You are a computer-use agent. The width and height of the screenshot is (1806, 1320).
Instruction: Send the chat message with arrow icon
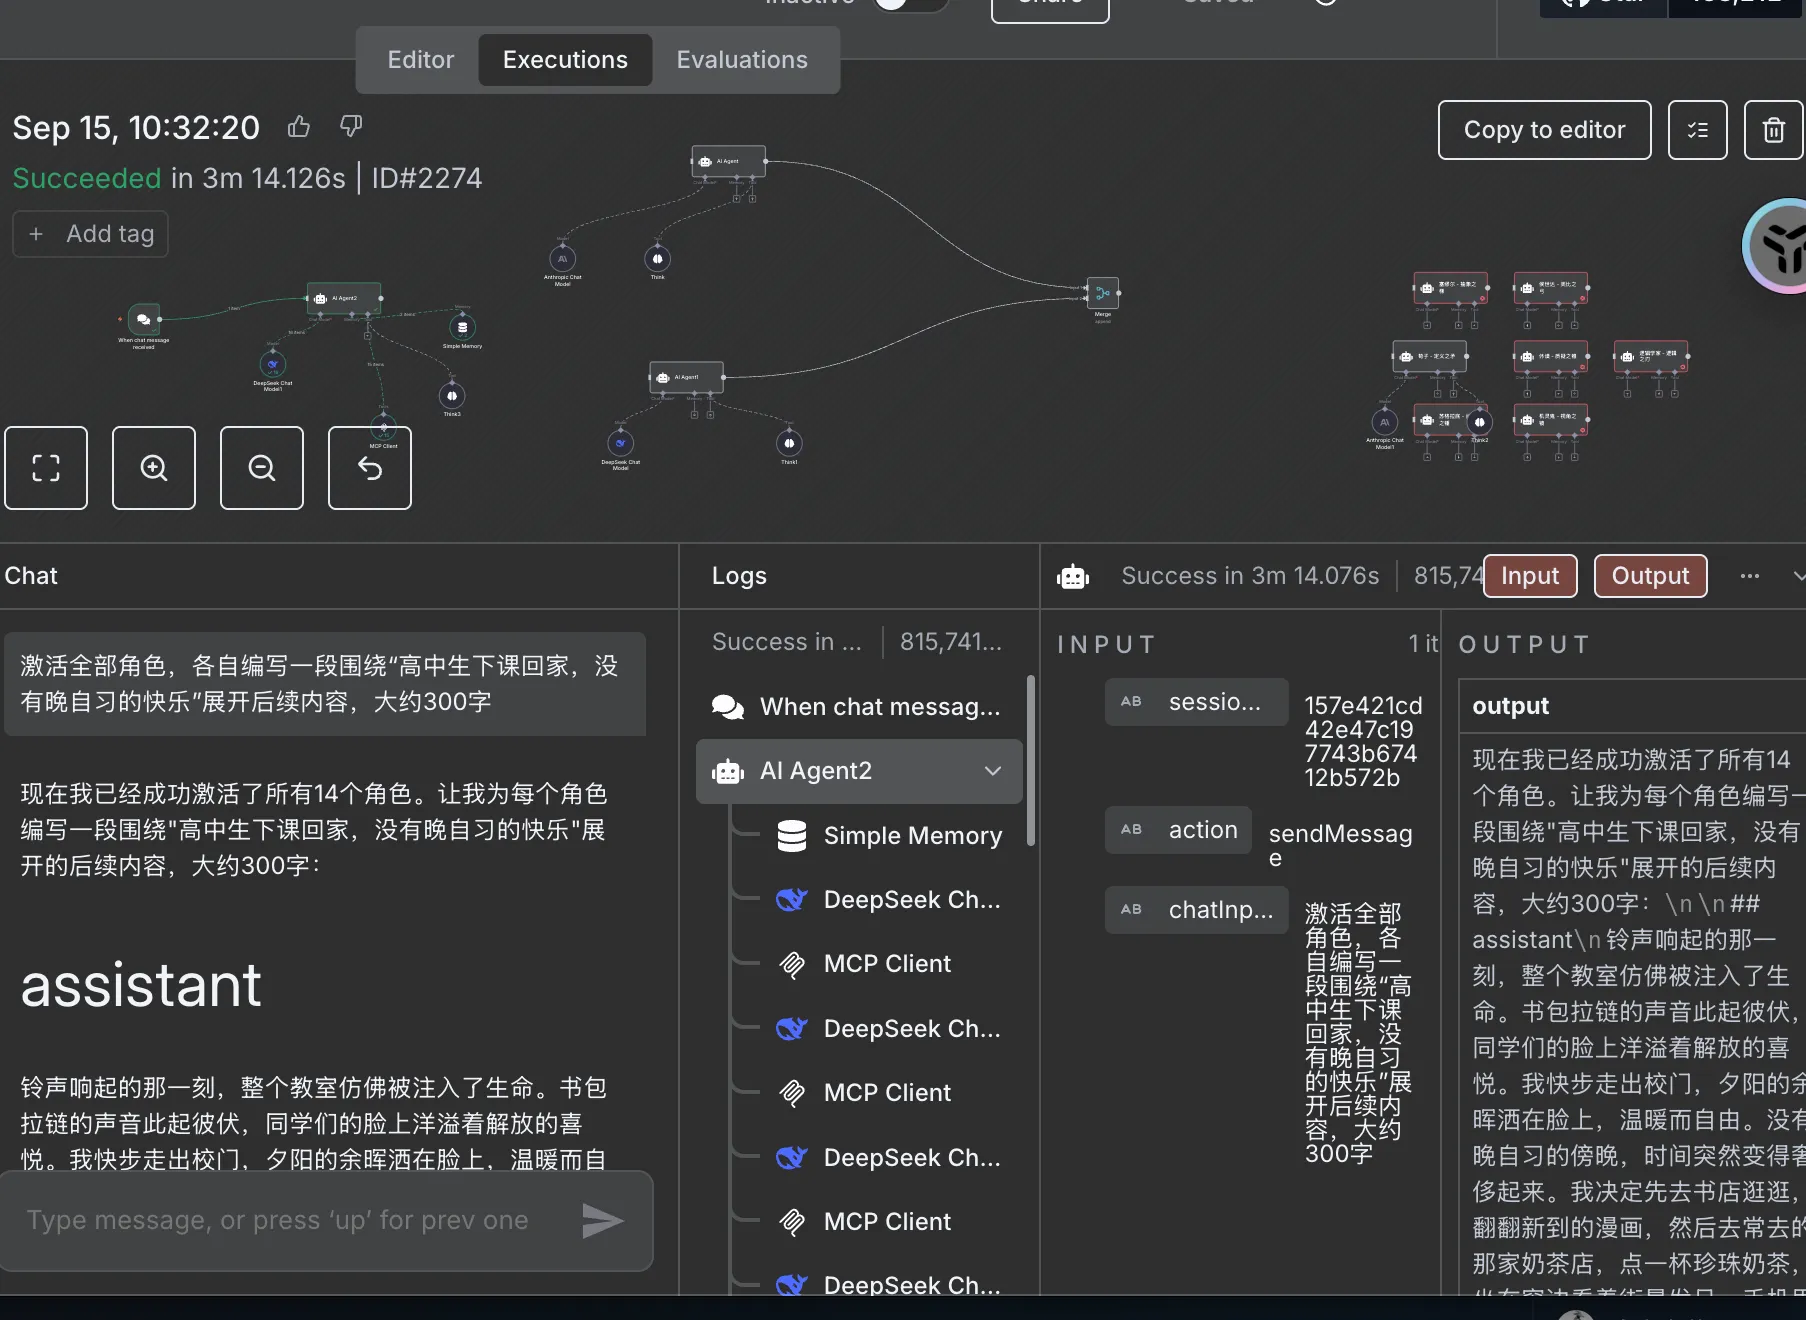click(602, 1220)
